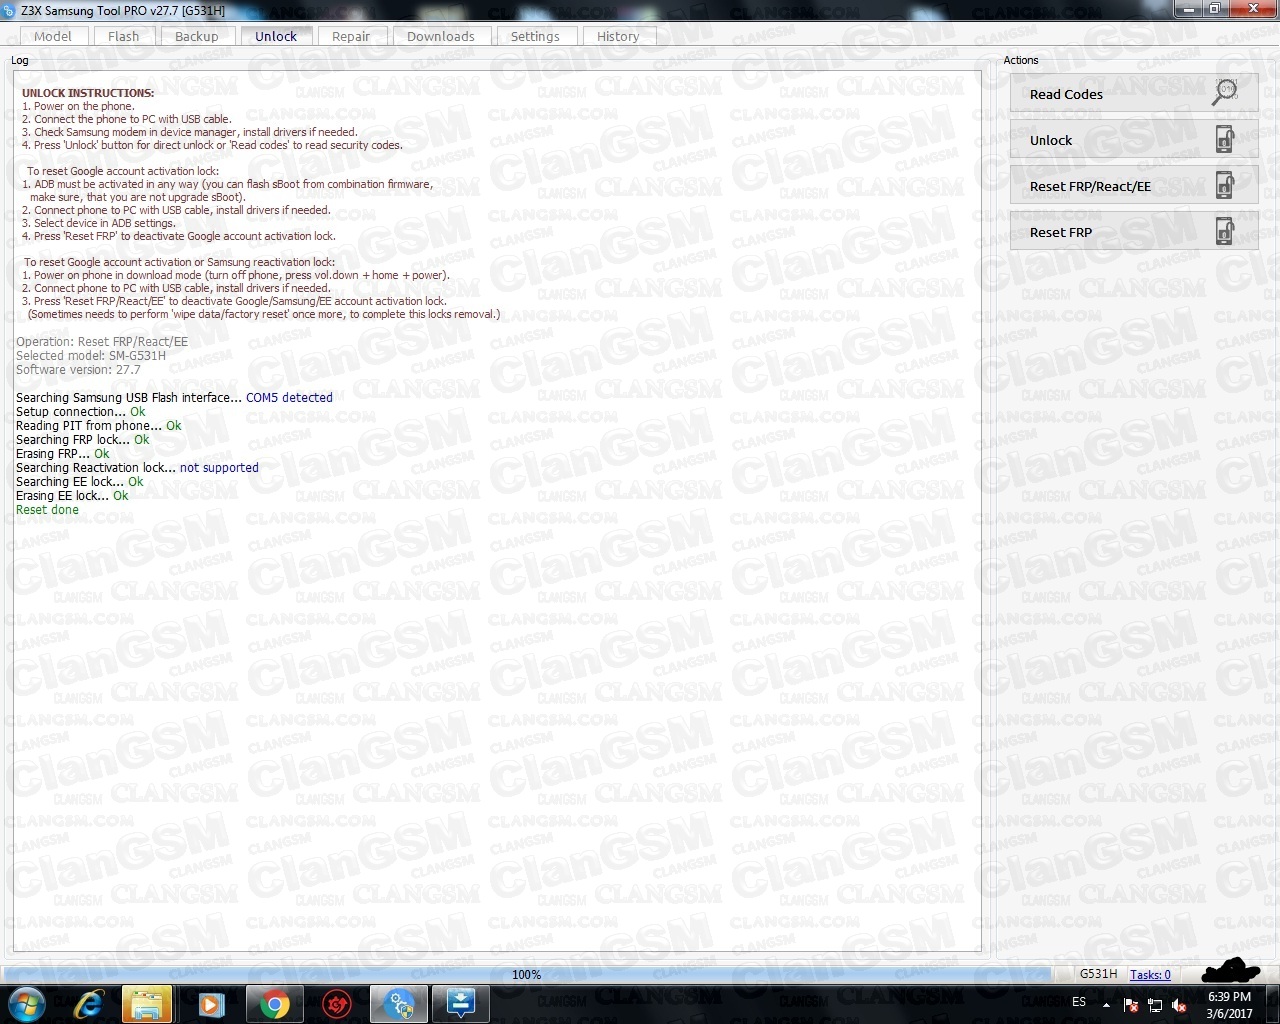
Task: Click the phone icon on Reset FRP/React/EE
Action: pyautogui.click(x=1225, y=185)
